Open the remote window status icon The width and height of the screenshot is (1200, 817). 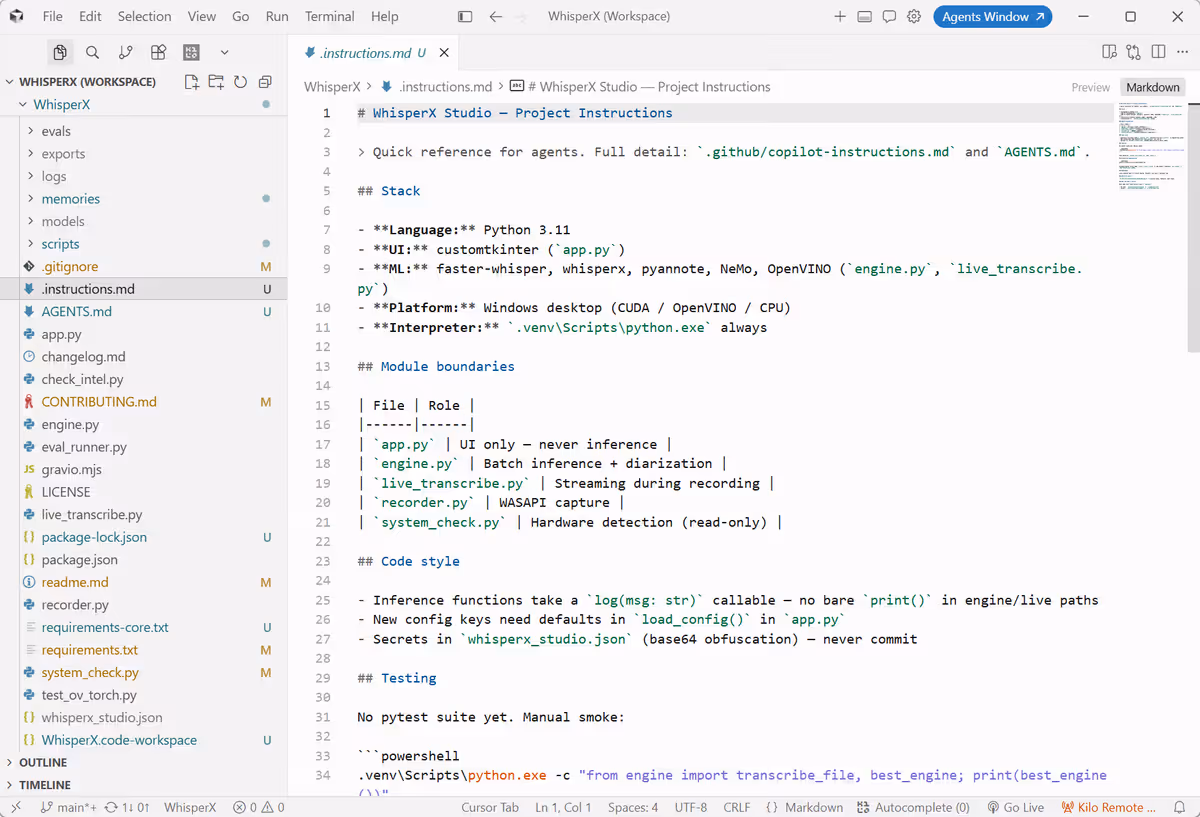pyautogui.click(x=15, y=807)
